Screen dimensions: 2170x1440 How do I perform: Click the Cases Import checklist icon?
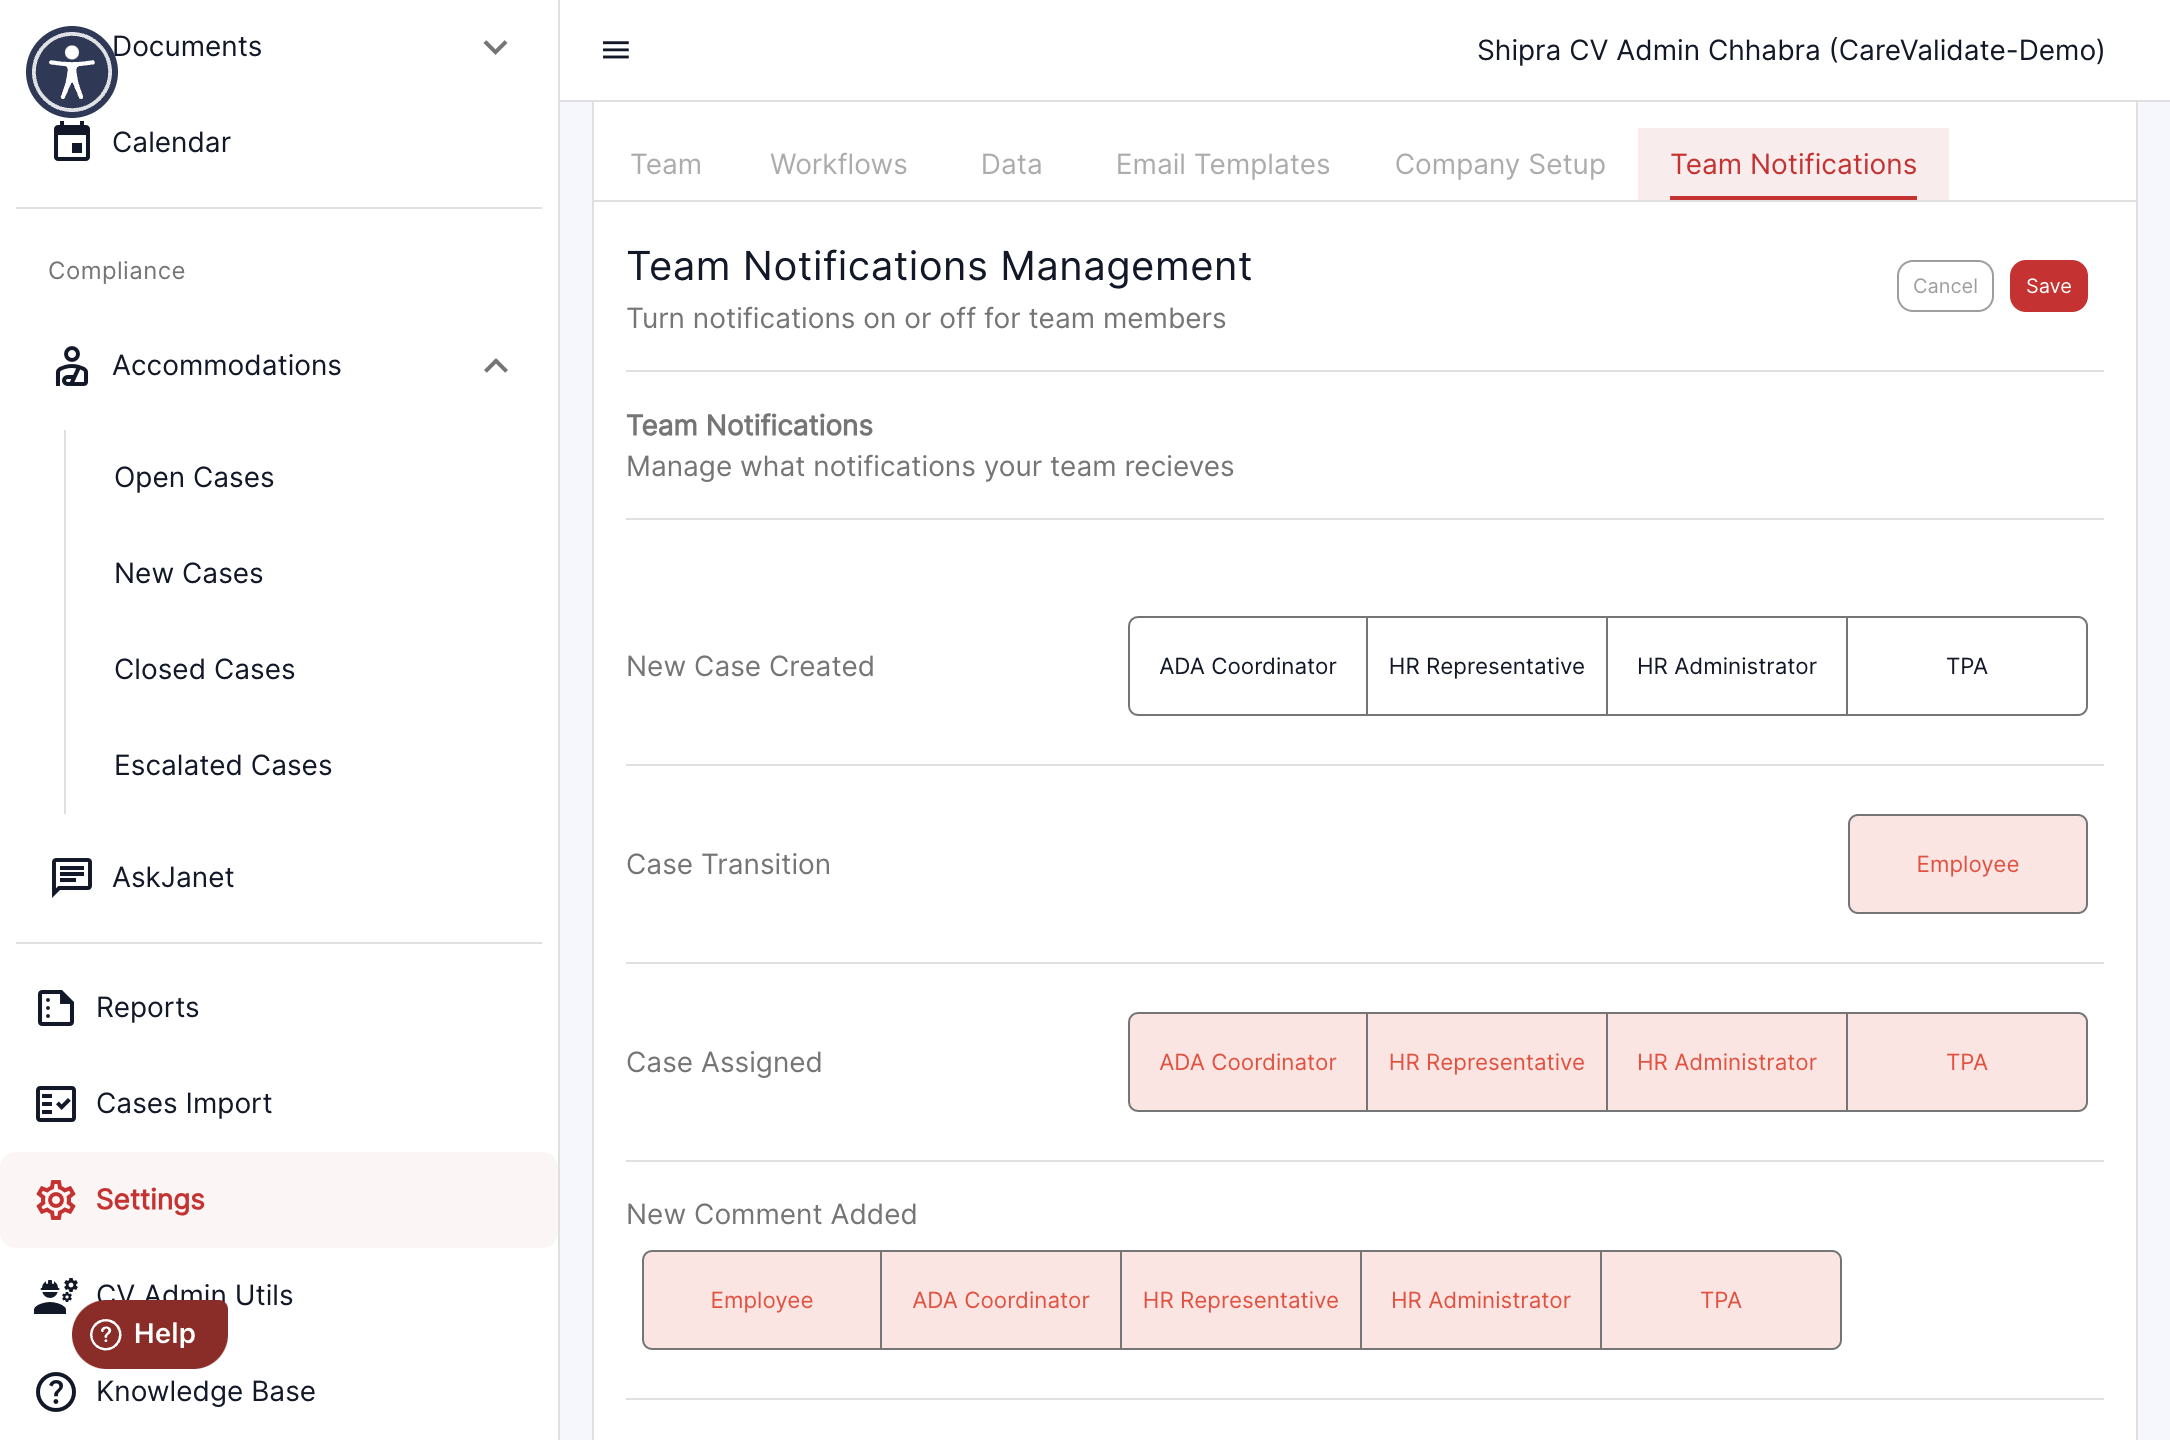pos(56,1104)
